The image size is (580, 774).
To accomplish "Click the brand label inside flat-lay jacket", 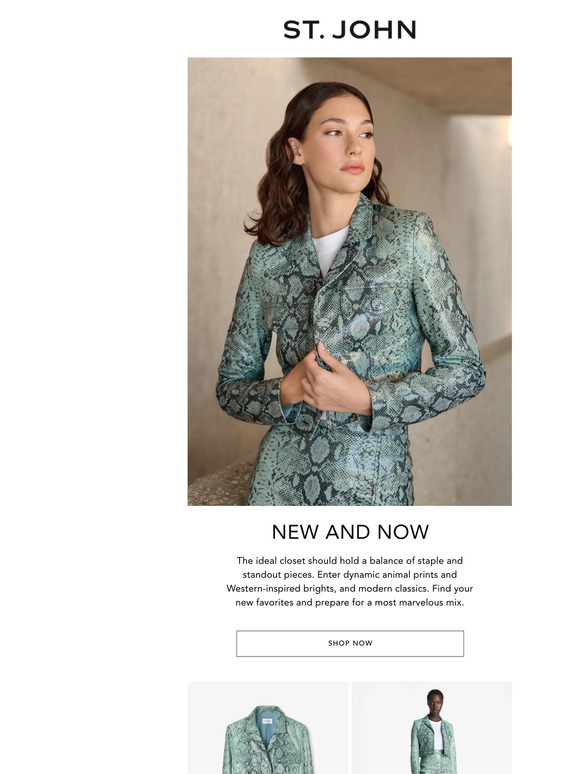I will tap(267, 721).
